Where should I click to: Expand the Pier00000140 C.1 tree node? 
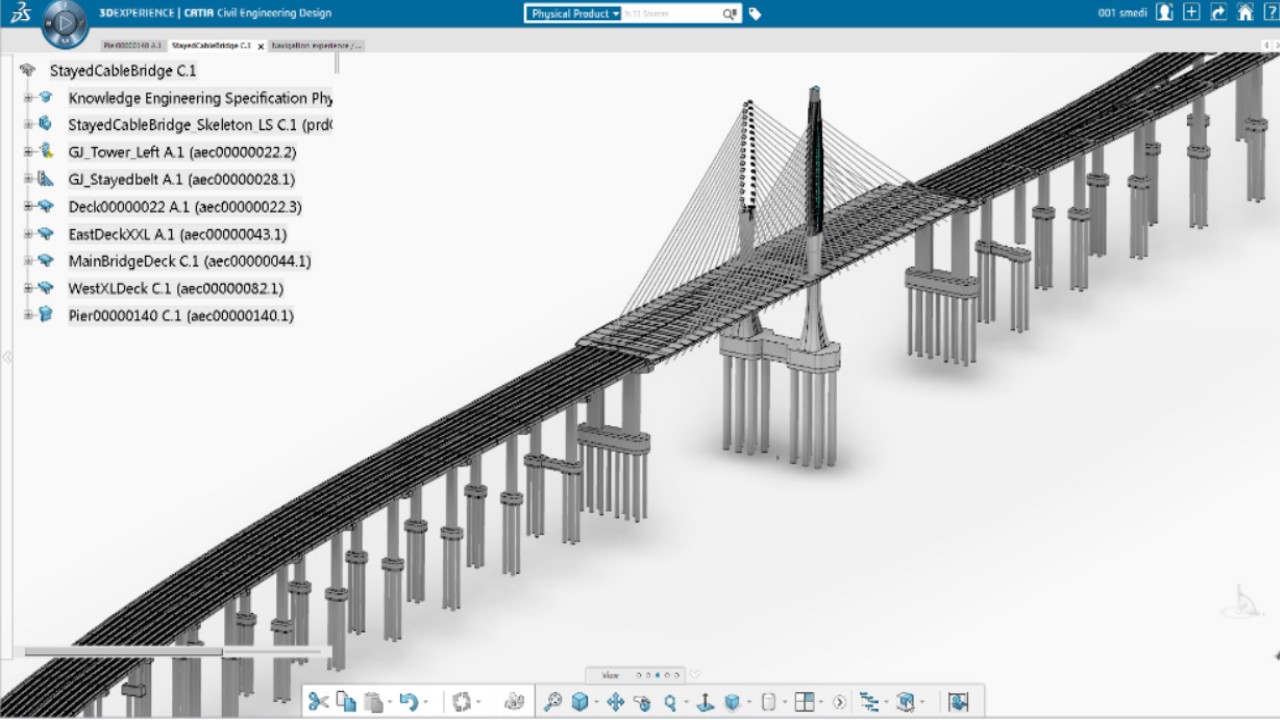29,315
